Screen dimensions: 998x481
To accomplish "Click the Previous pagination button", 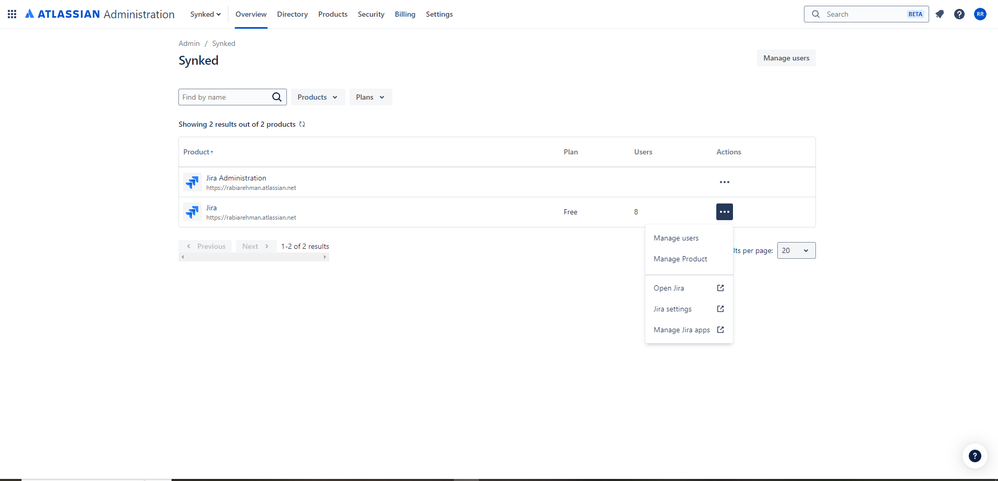I will (205, 246).
